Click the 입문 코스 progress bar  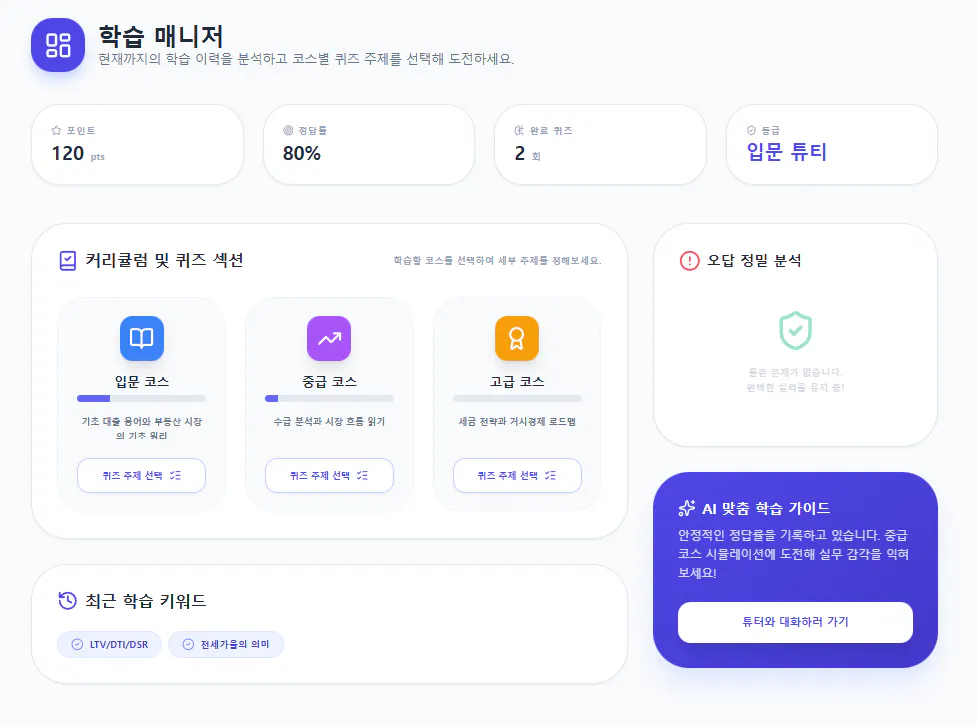141,398
